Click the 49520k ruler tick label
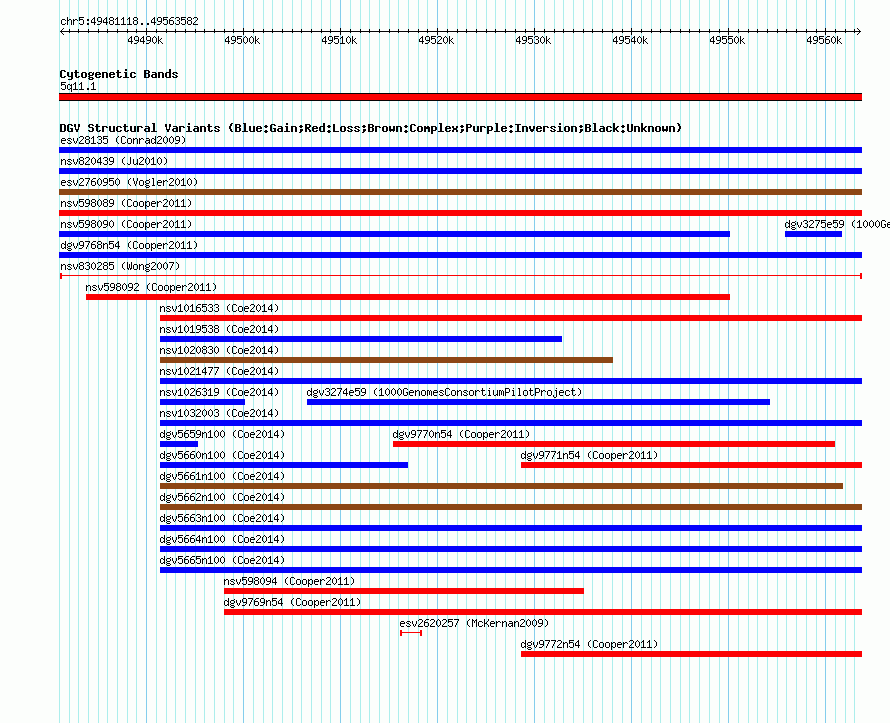Screen dimensions: 890x723 [436, 40]
